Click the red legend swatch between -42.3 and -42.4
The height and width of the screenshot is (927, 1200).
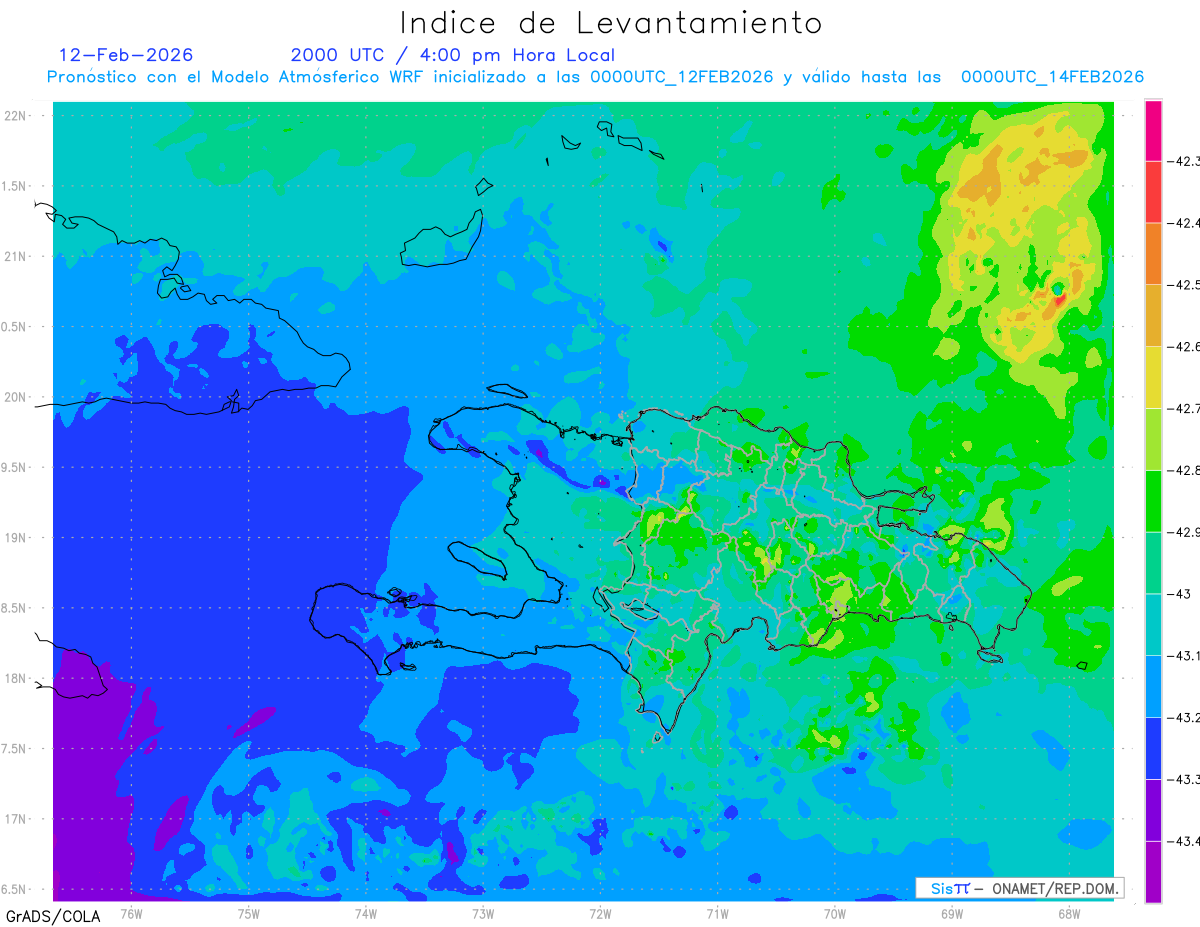tap(1153, 192)
